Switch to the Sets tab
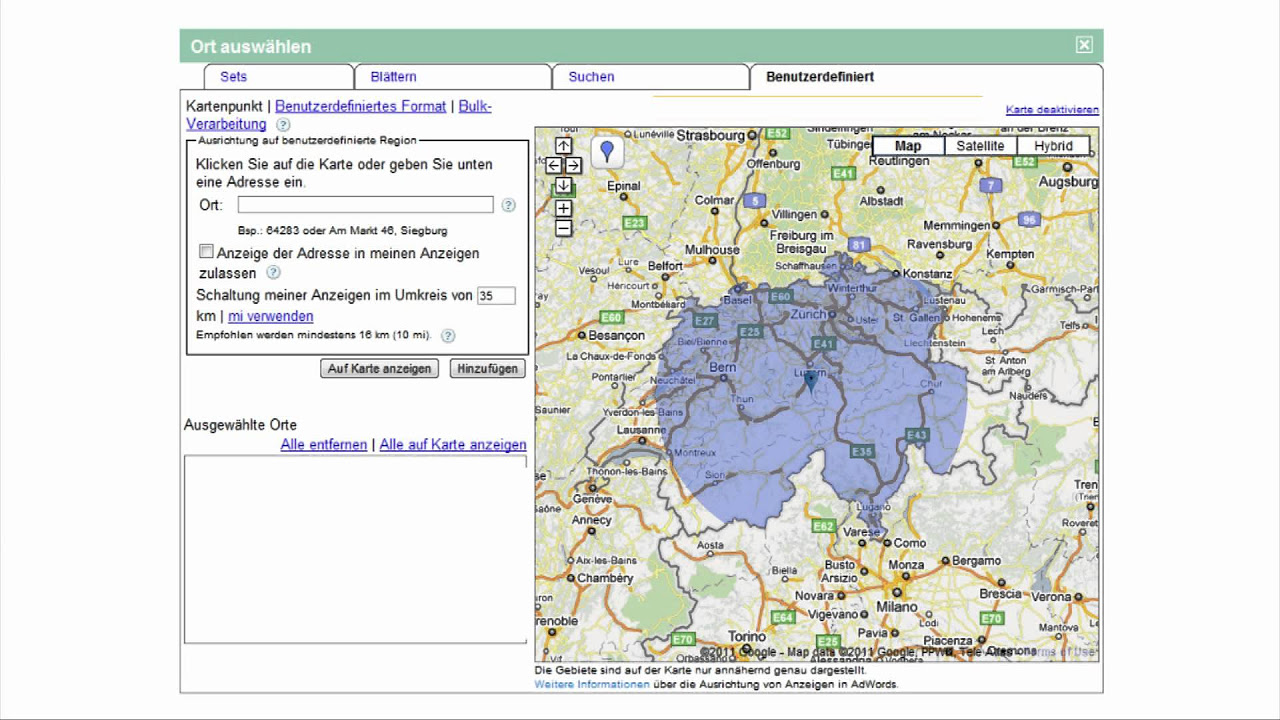1280x720 pixels. pyautogui.click(x=279, y=77)
